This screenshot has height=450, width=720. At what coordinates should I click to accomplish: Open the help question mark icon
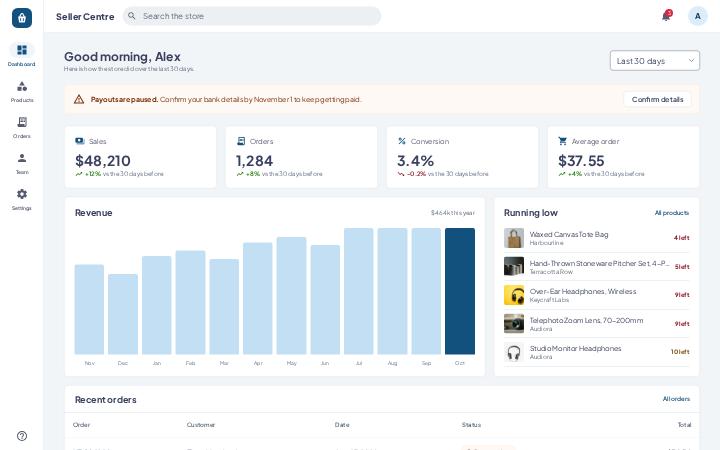(22, 436)
